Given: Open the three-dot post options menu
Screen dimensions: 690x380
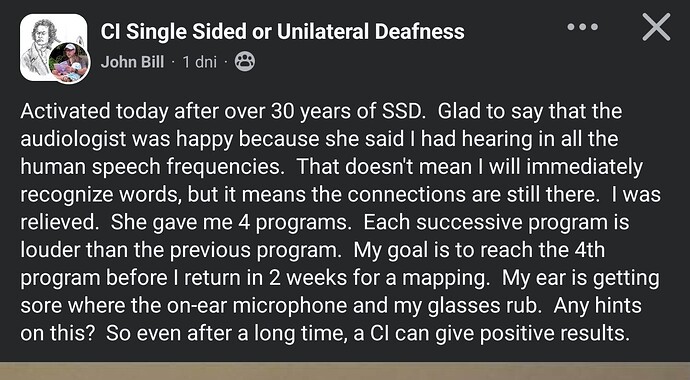Looking at the screenshot, I should pyautogui.click(x=583, y=27).
